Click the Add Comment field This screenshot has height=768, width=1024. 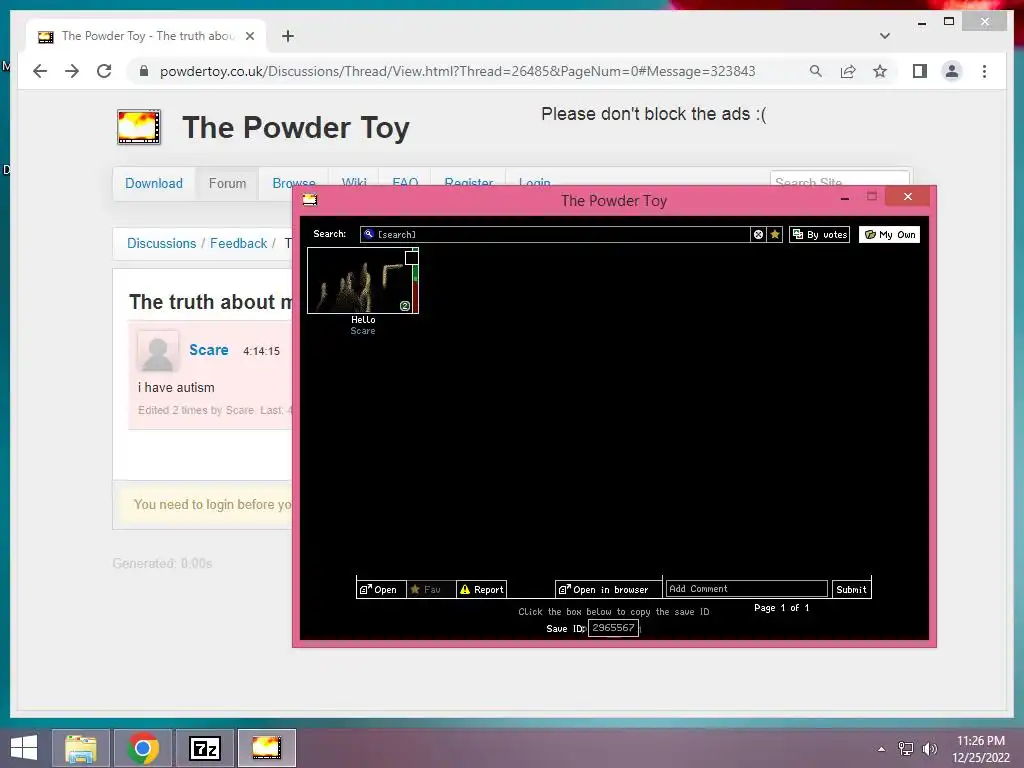(x=746, y=588)
